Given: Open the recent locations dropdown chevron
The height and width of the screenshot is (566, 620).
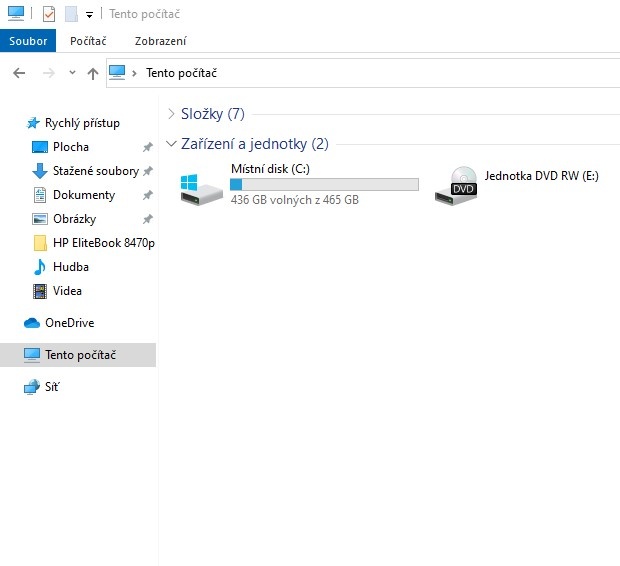Looking at the screenshot, I should tap(72, 72).
